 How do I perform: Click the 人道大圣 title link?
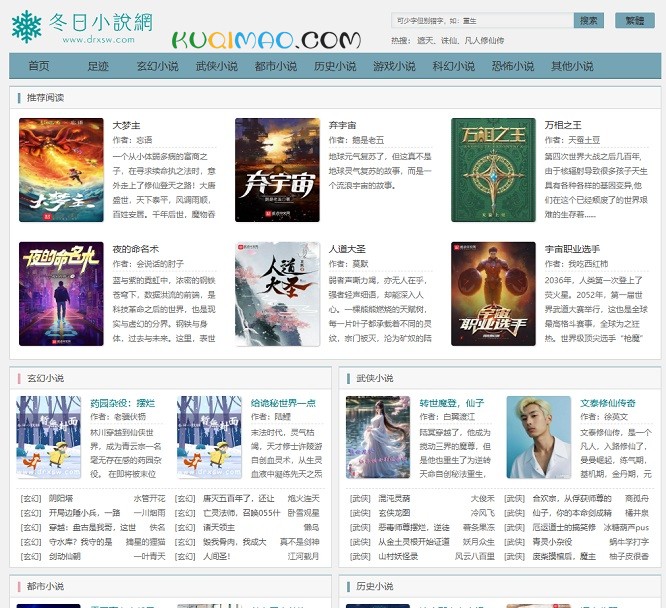pos(347,249)
